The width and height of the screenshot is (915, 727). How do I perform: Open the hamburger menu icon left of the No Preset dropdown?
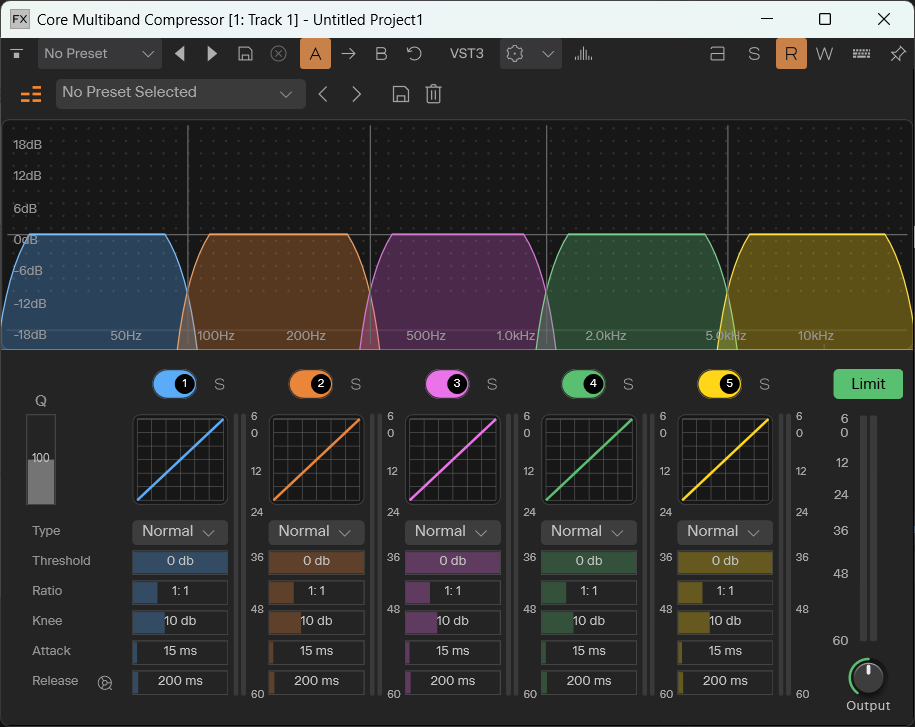point(17,54)
